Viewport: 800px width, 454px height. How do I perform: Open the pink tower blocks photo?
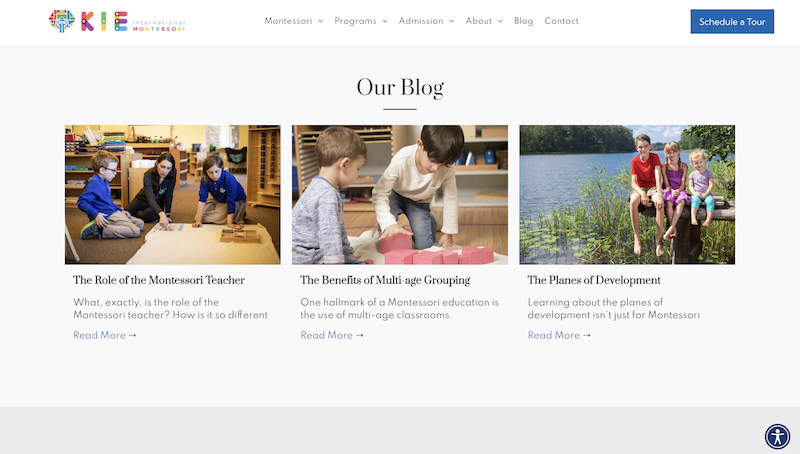click(x=400, y=194)
